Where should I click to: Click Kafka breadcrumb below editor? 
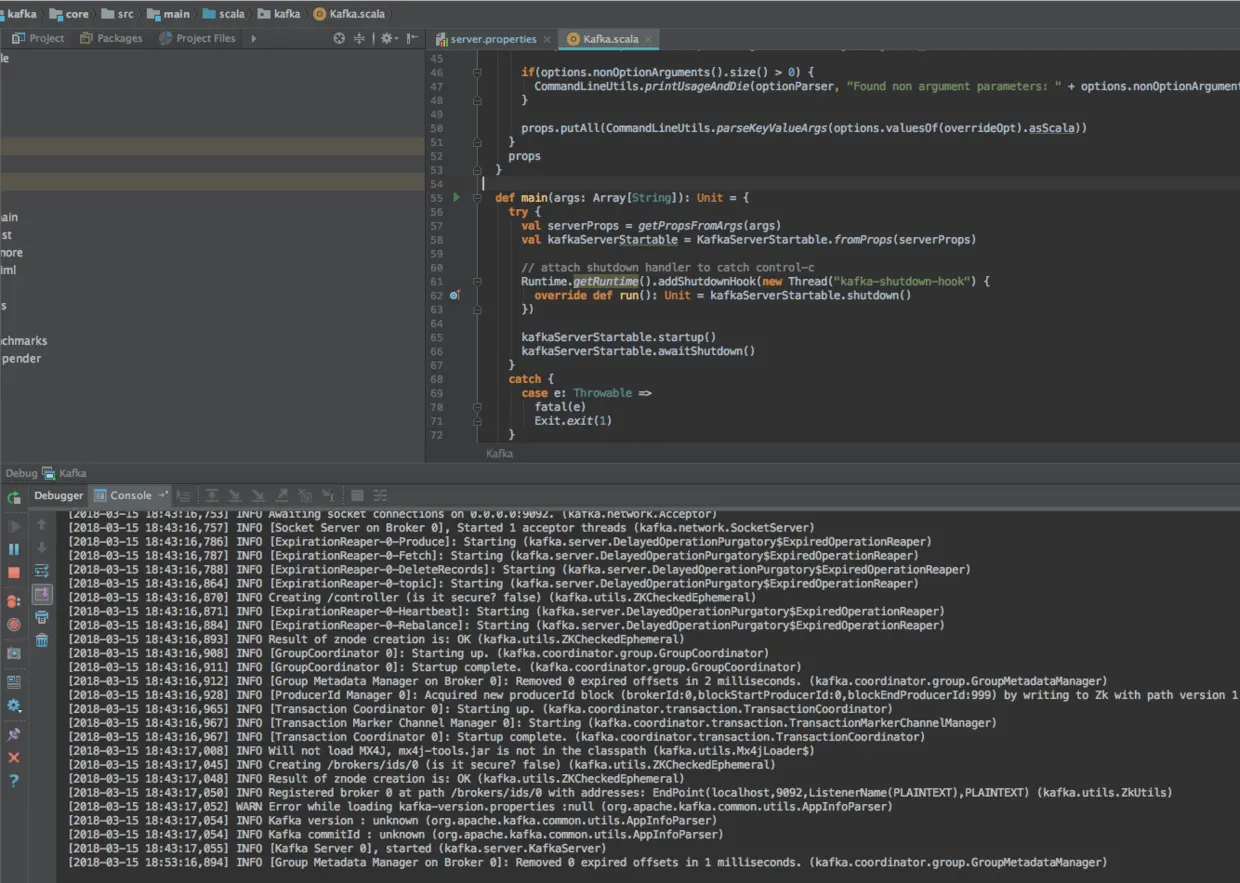tap(500, 453)
